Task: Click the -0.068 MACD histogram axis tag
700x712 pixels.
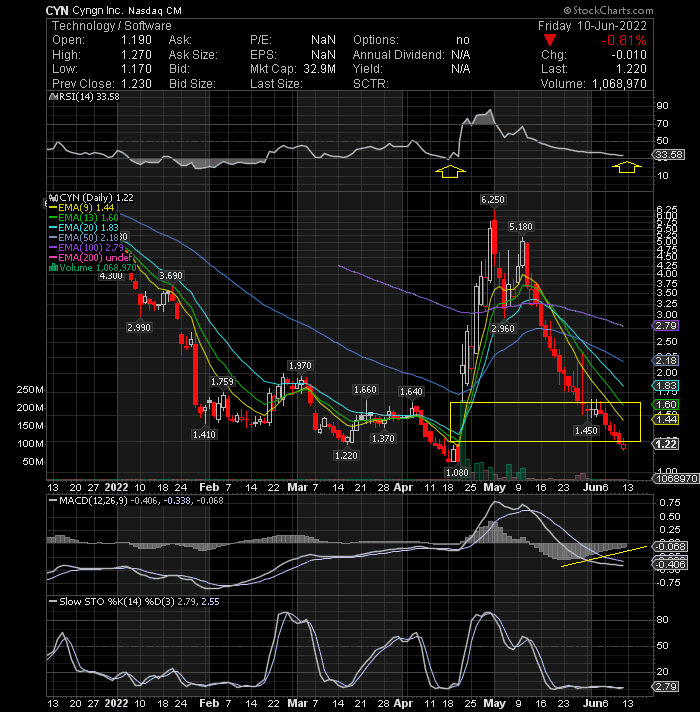Action: [x=671, y=546]
